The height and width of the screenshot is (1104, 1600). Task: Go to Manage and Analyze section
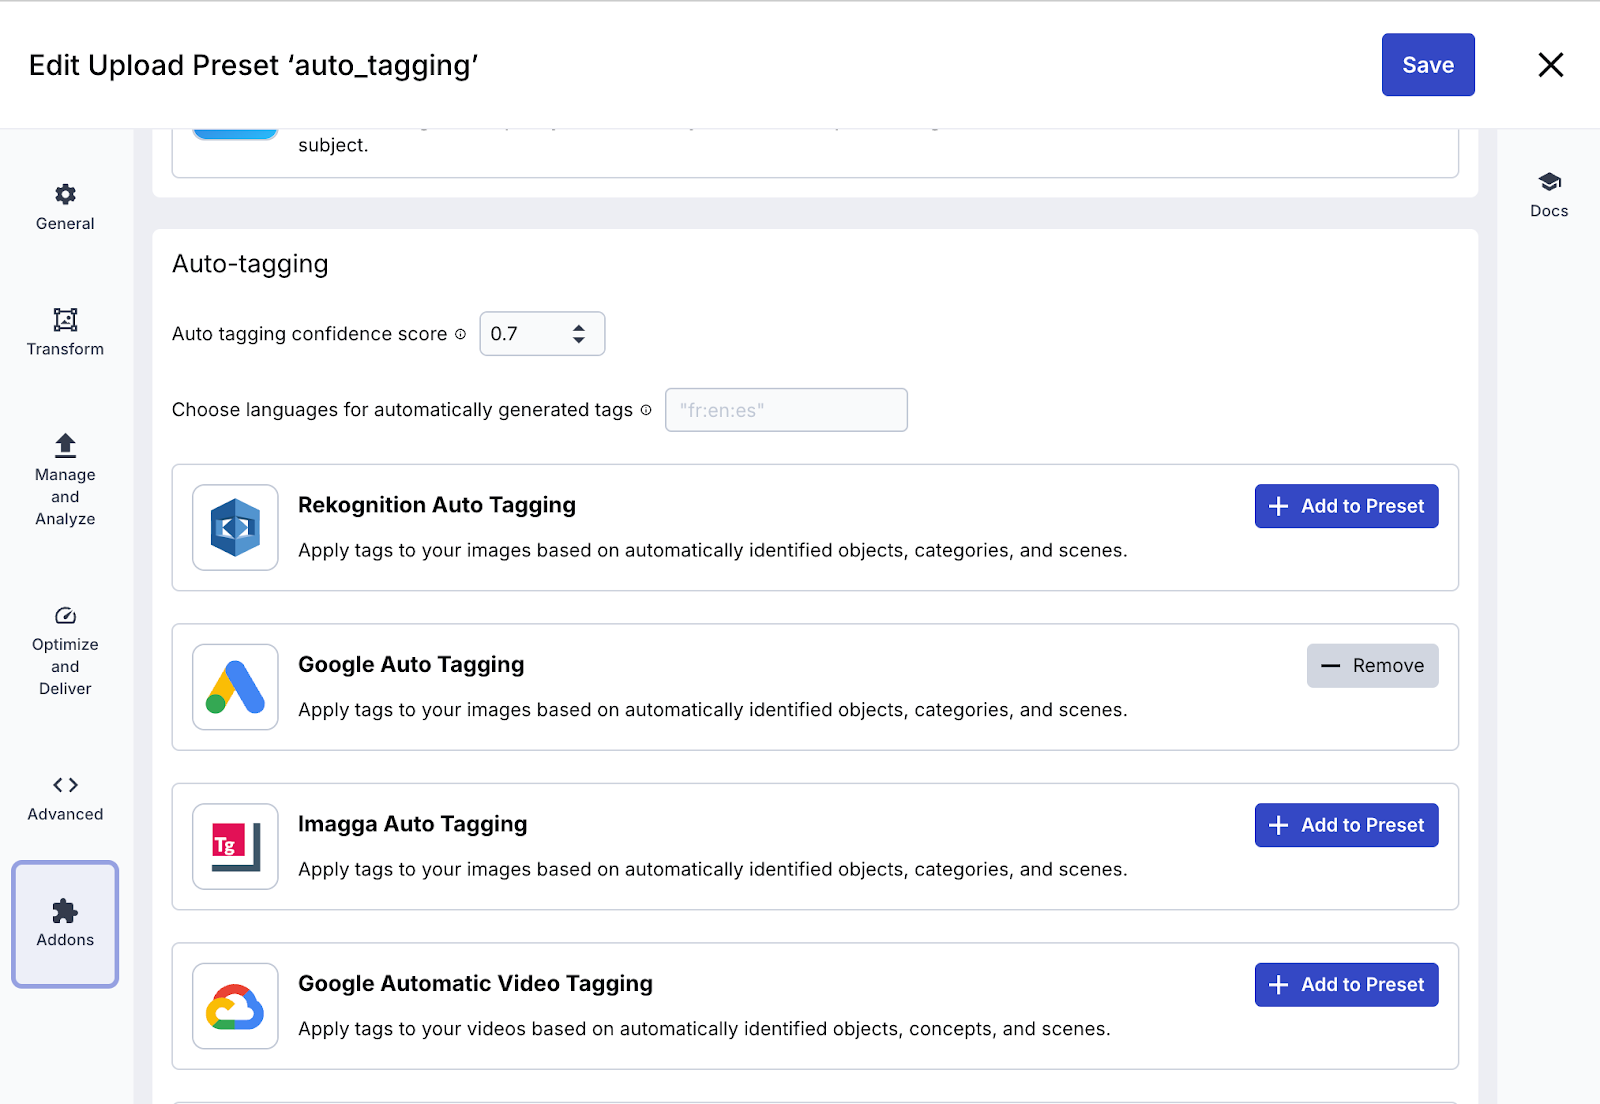coord(65,481)
